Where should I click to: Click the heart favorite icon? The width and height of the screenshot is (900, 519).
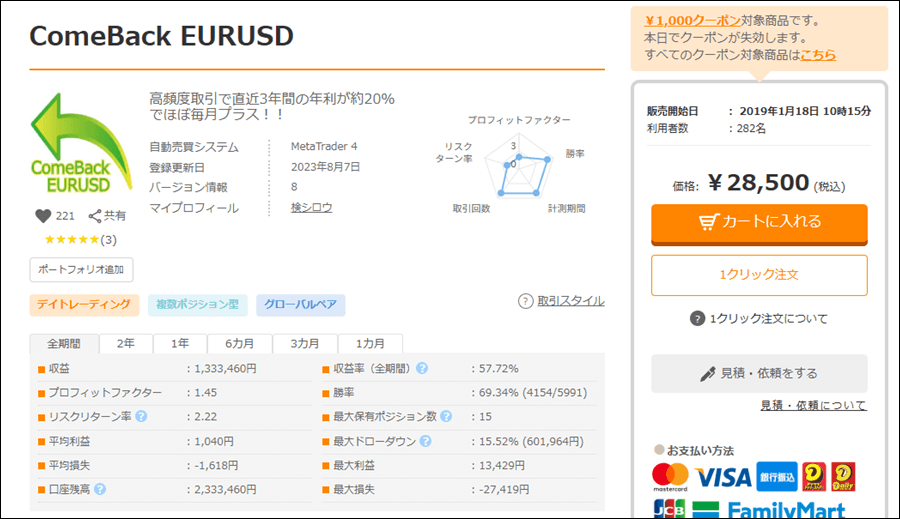(42, 215)
